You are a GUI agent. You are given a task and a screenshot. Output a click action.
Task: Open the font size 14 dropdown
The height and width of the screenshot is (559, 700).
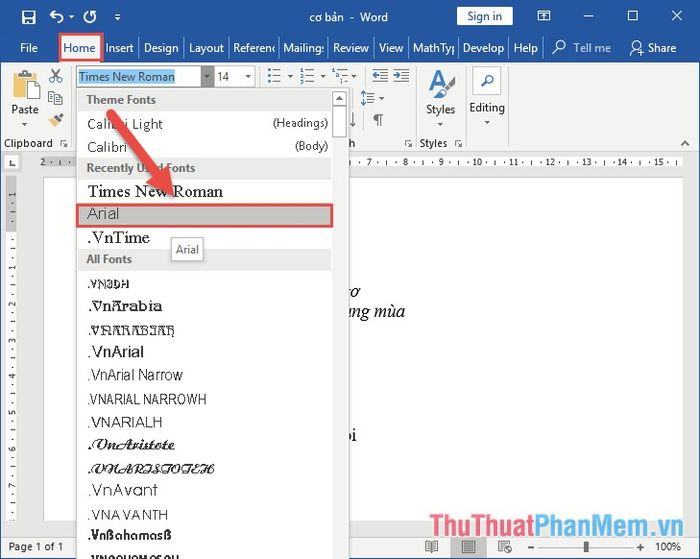click(x=247, y=77)
